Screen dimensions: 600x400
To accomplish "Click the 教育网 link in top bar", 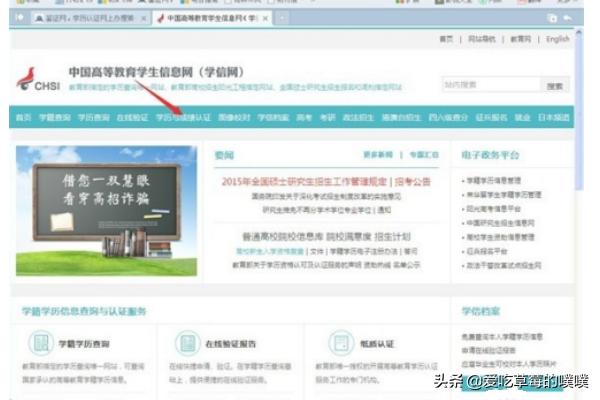I will click(520, 39).
